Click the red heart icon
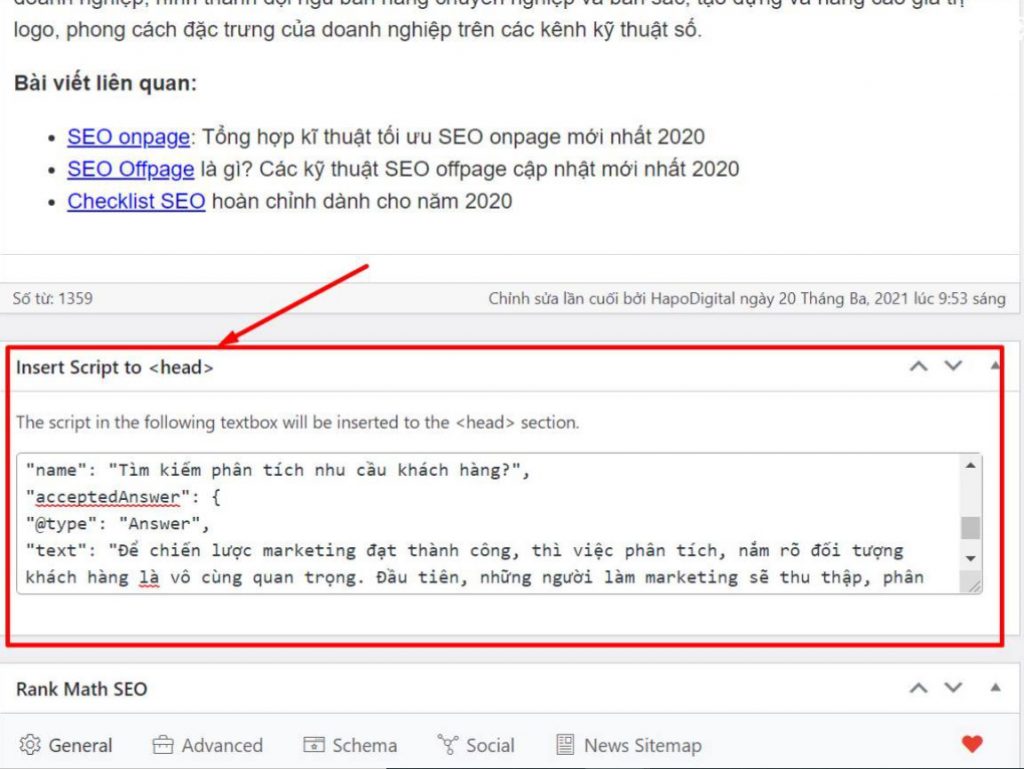The height and width of the screenshot is (769, 1024). point(972,744)
